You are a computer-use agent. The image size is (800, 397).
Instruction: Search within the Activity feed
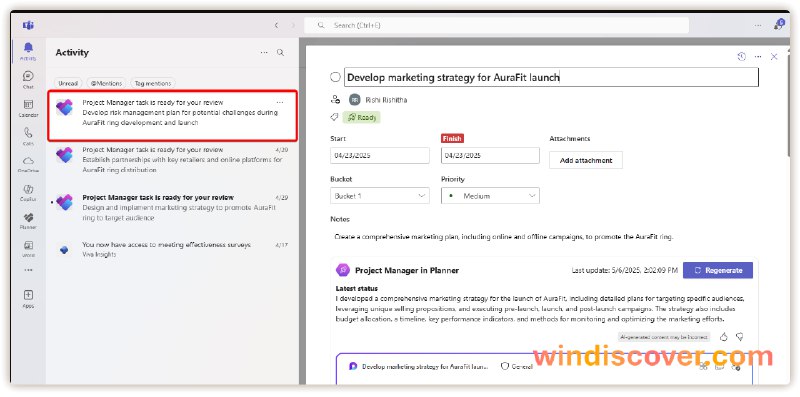[280, 53]
